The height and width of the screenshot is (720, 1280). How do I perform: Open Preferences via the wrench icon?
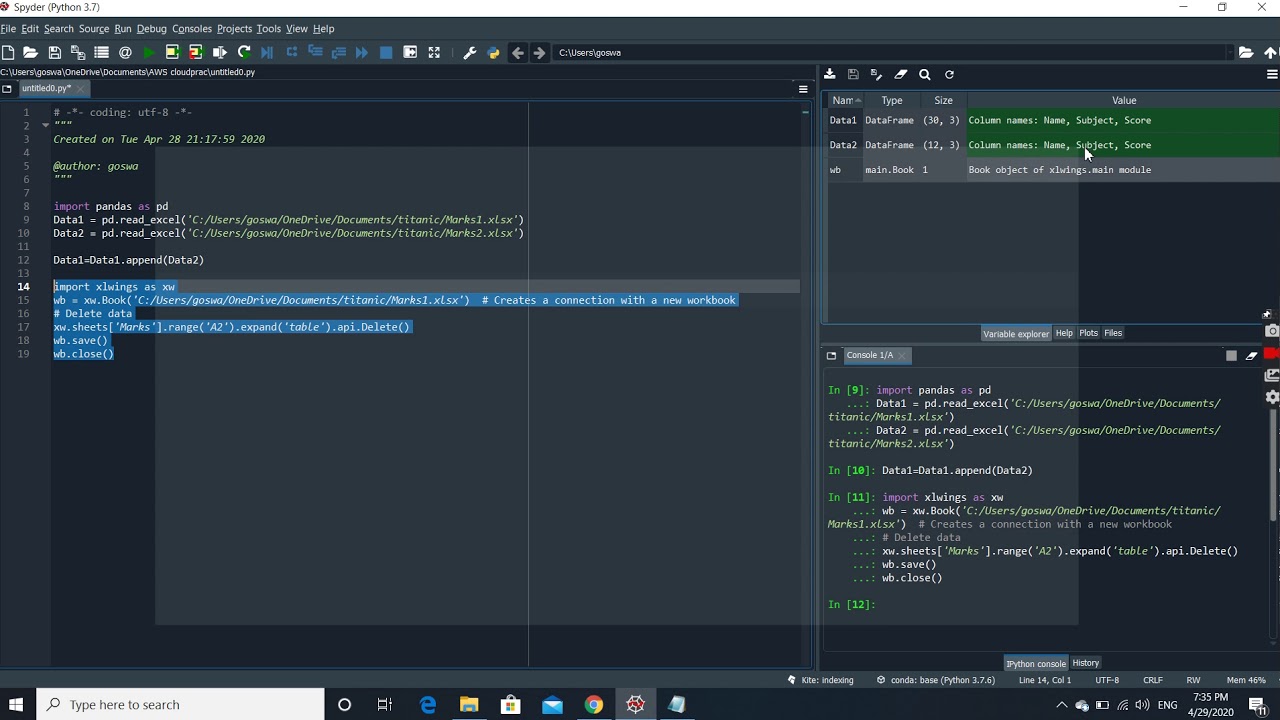pos(469,52)
